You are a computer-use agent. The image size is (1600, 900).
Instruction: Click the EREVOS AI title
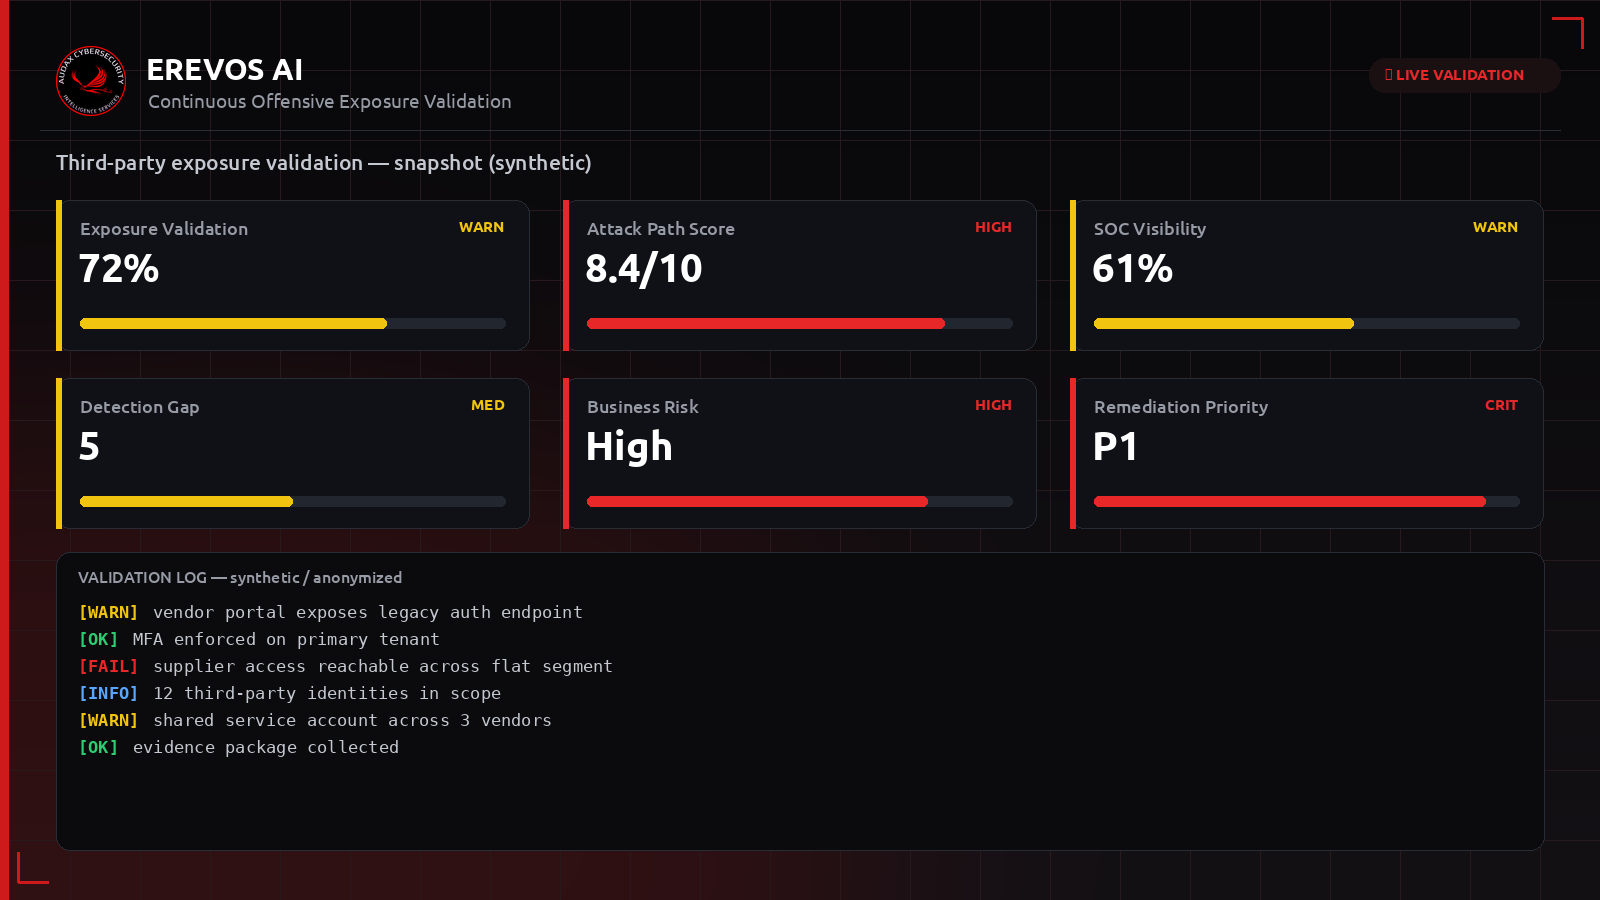pos(224,70)
